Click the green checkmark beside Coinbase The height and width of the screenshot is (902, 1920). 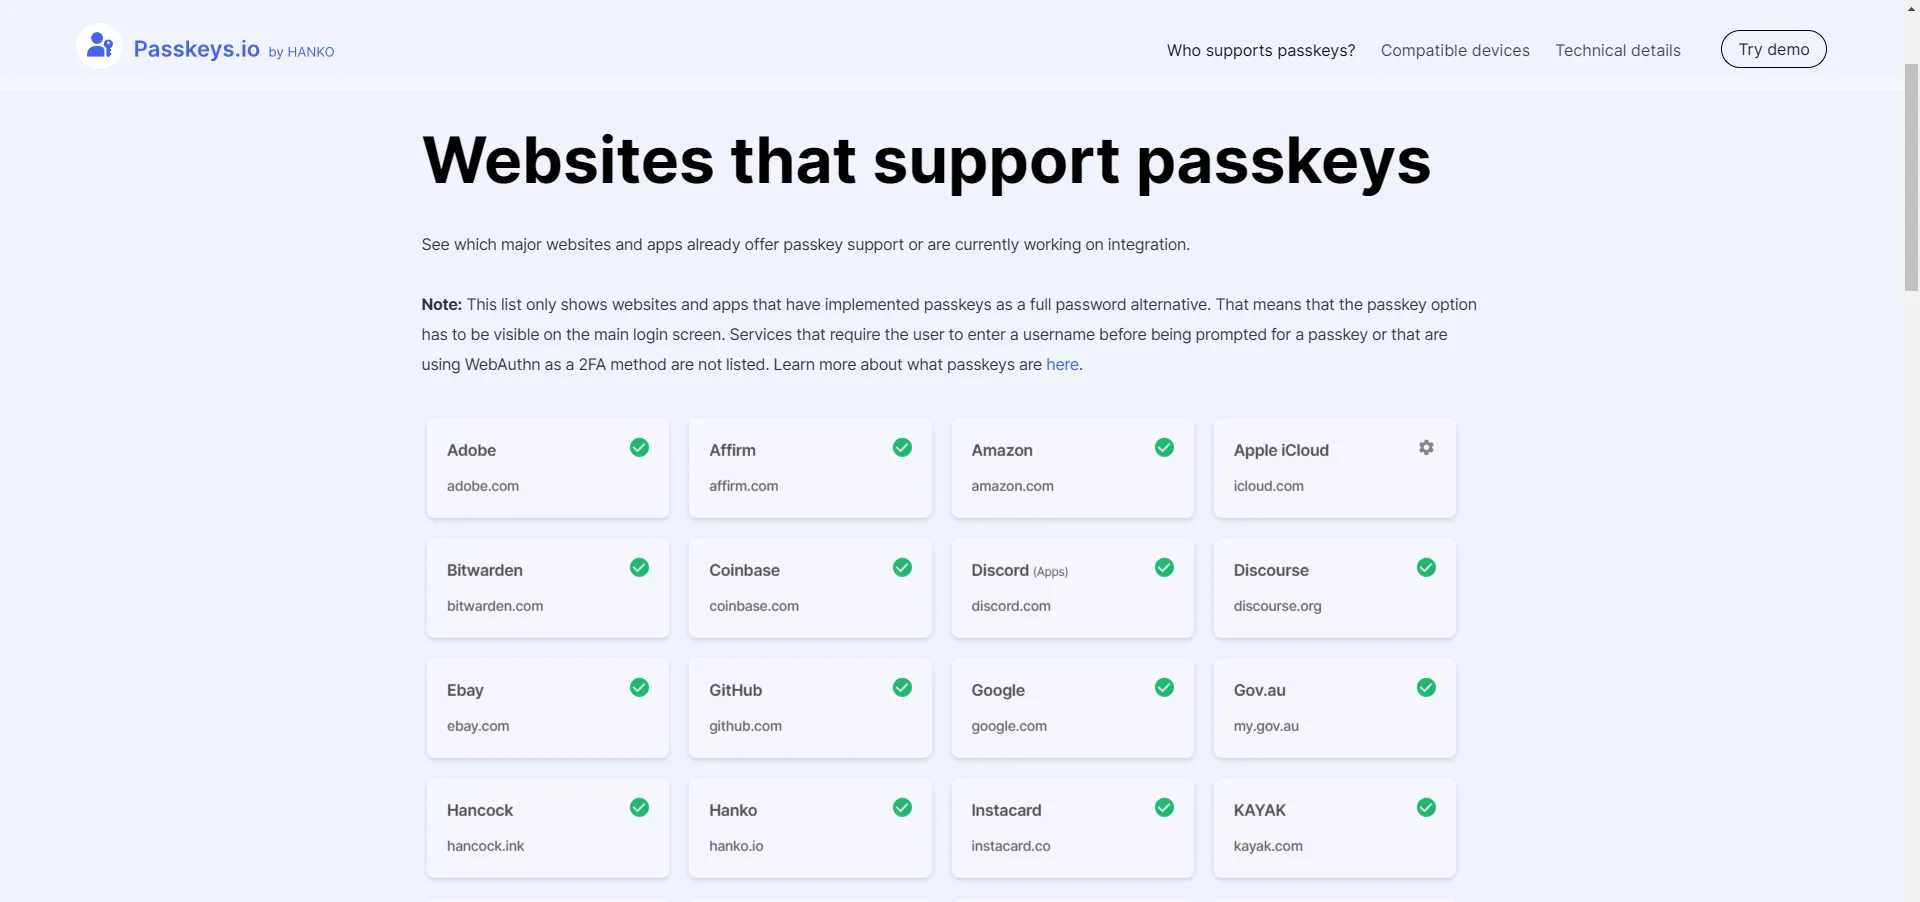tap(901, 567)
